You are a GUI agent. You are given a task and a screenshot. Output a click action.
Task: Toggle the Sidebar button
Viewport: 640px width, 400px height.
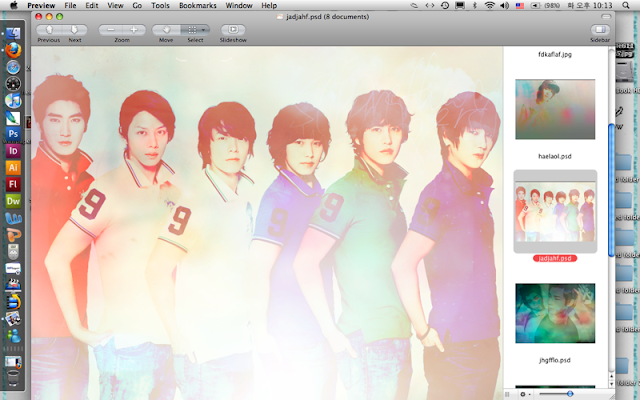click(x=600, y=30)
